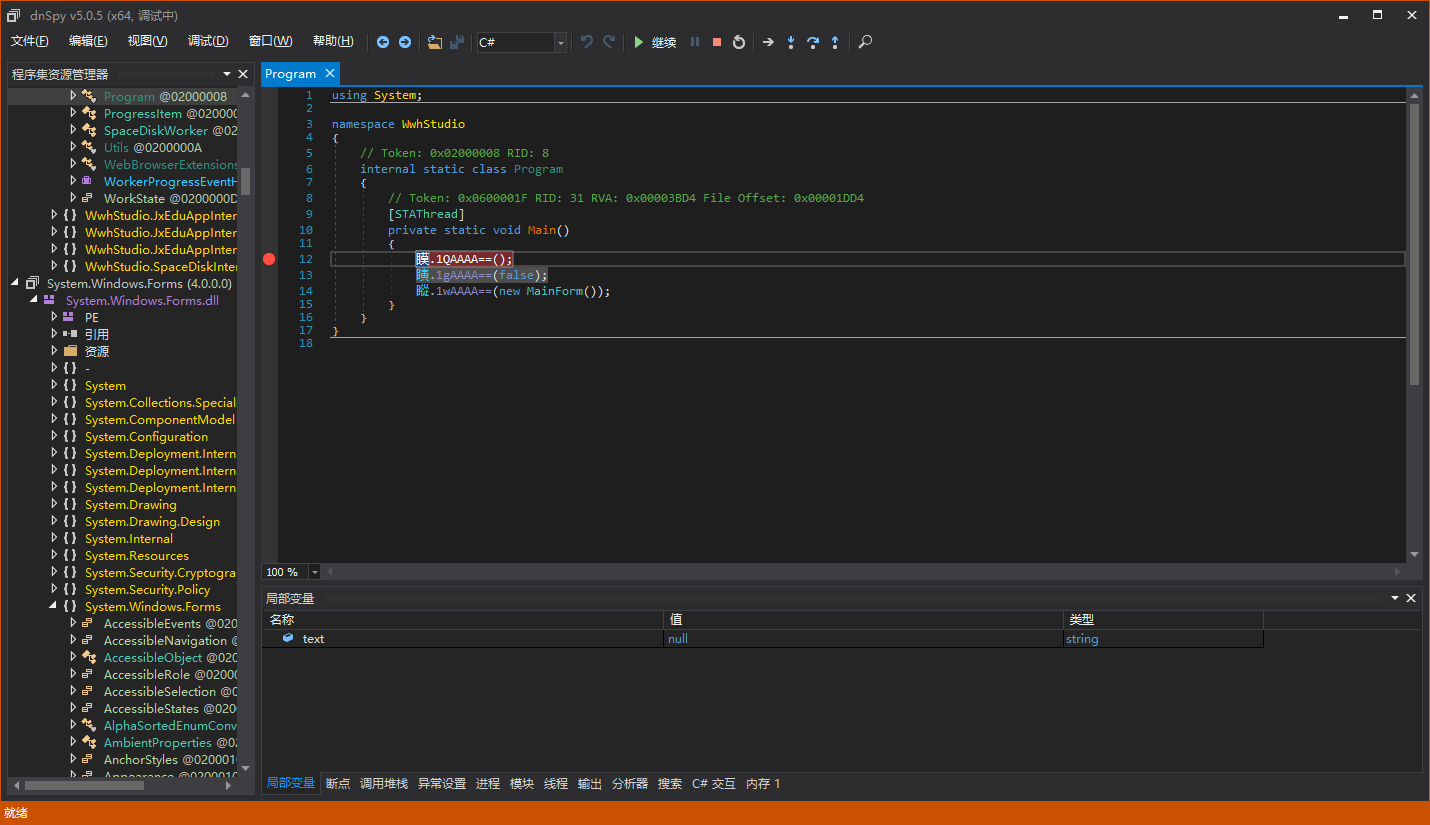Image resolution: width=1430 pixels, height=825 pixels.
Task: Step out of the current method
Action: 835,42
